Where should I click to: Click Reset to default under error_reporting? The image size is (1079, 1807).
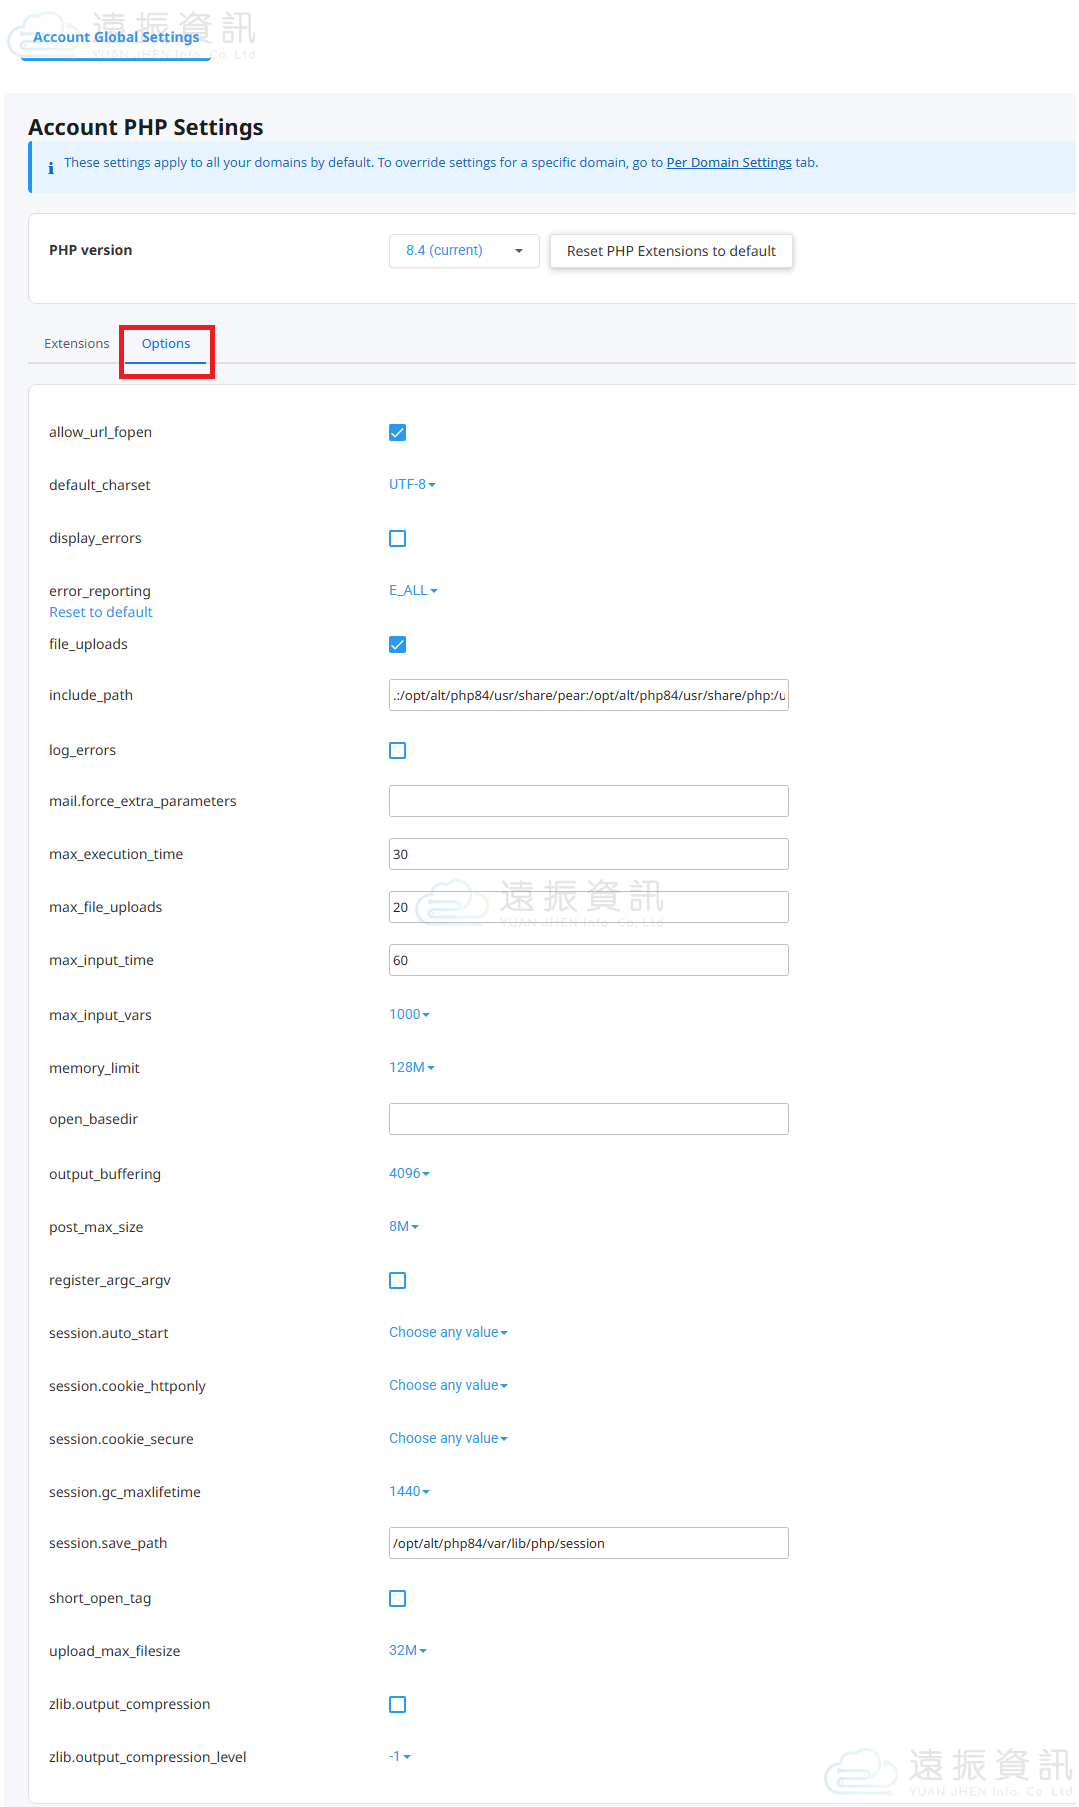[101, 612]
